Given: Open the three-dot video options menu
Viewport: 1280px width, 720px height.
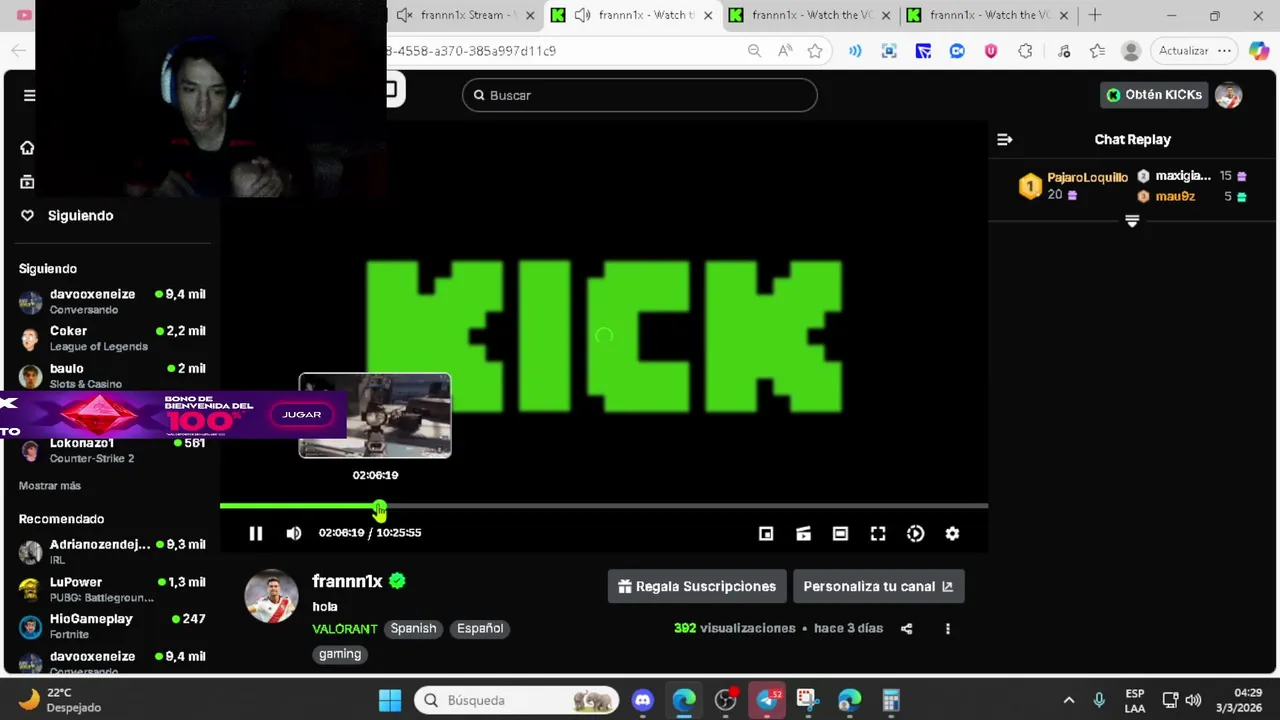Looking at the screenshot, I should [x=947, y=629].
